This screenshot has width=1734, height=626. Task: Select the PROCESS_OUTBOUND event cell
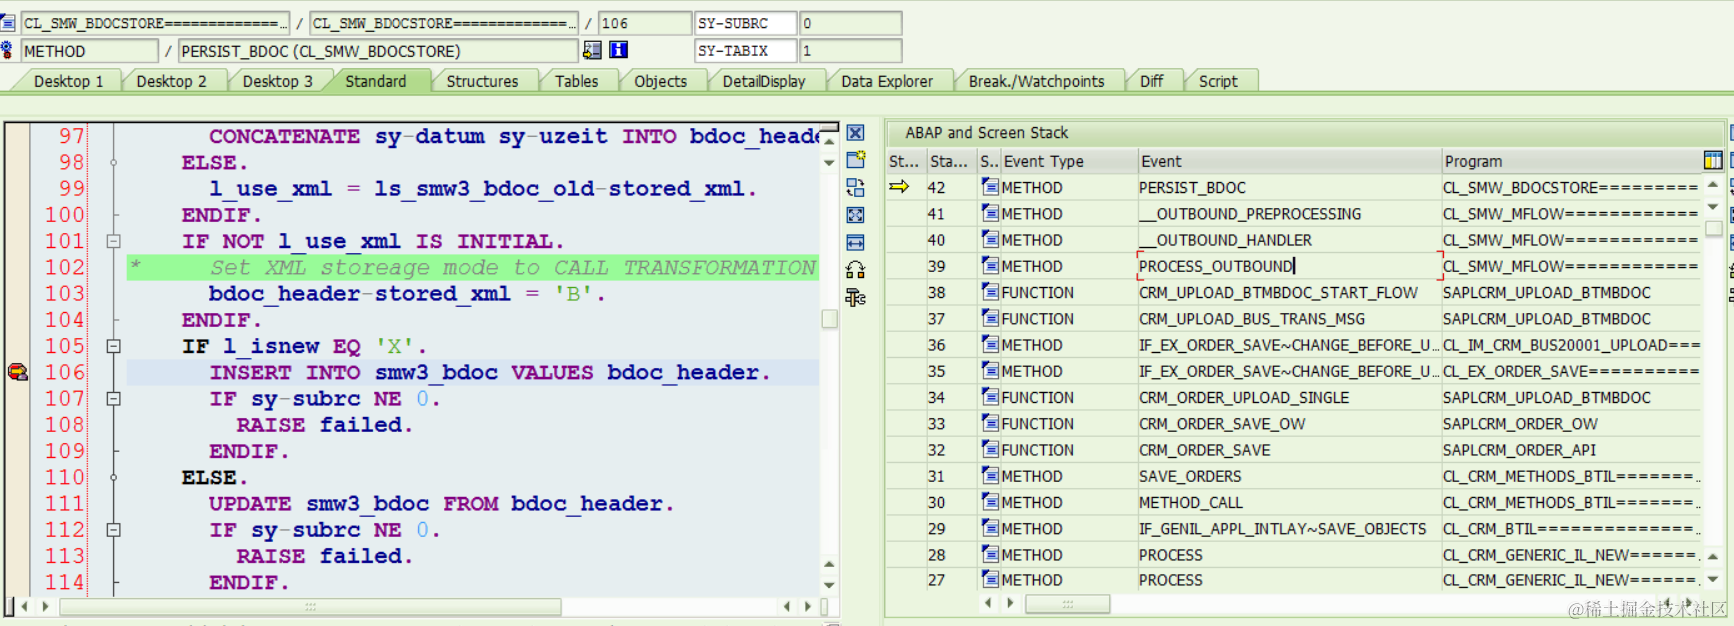(1289, 266)
